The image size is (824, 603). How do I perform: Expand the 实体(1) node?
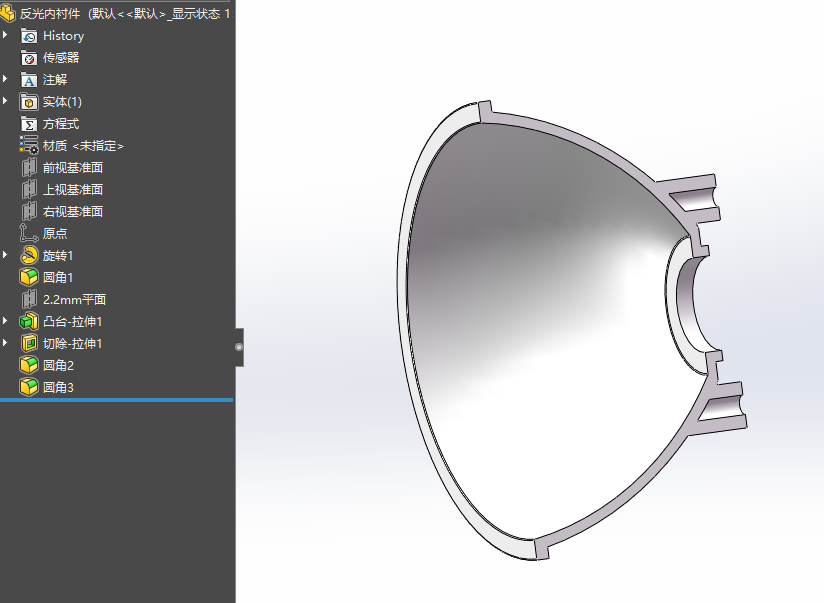point(6,101)
